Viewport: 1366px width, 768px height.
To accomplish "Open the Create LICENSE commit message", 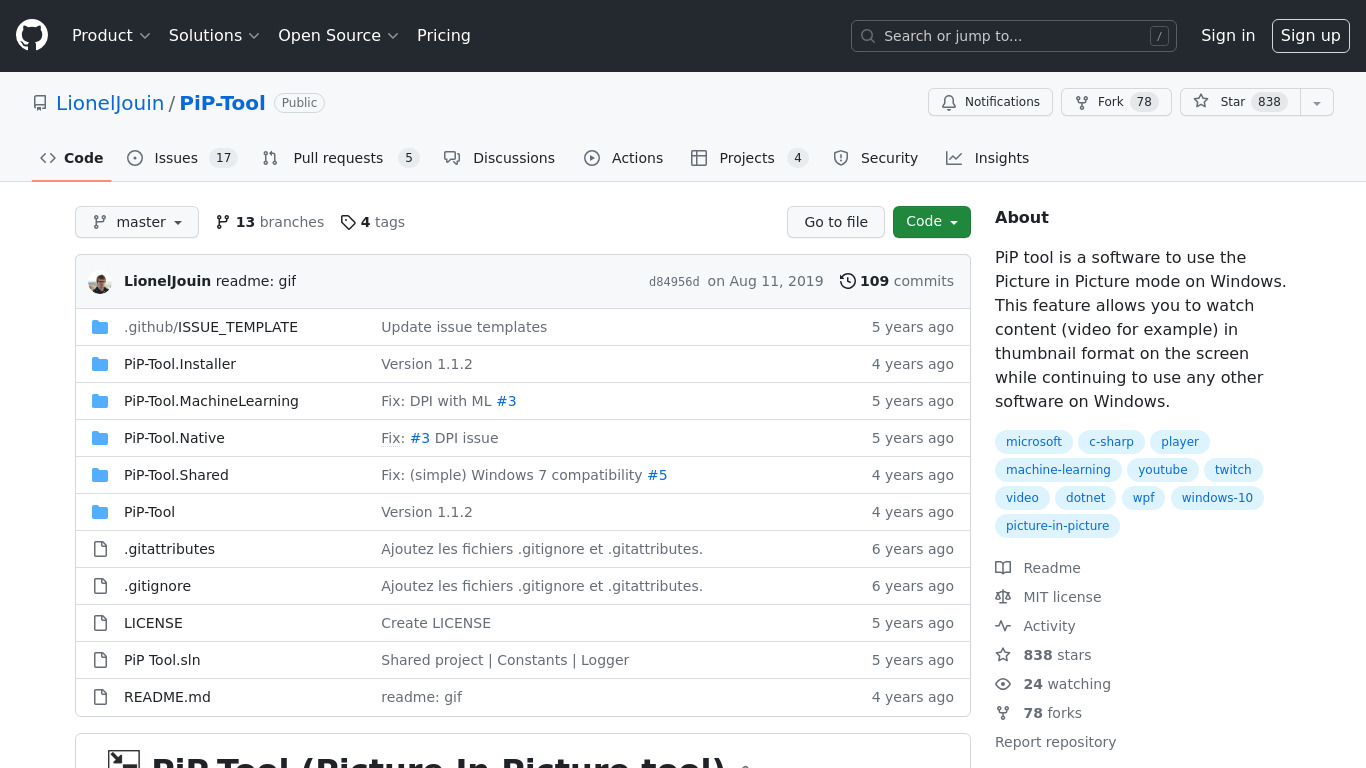I will pyautogui.click(x=436, y=623).
